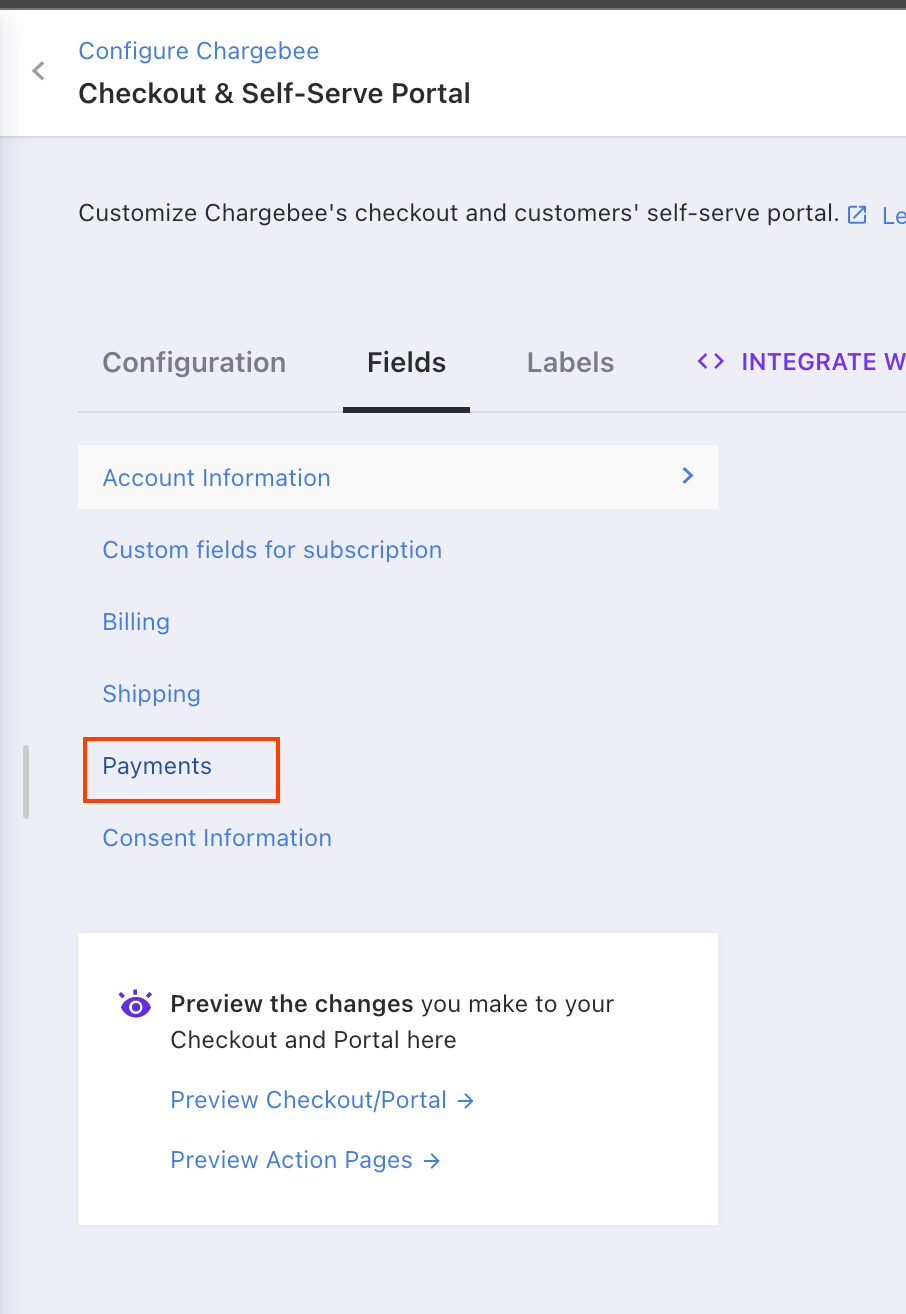
Task: Switch to the Configuration tab
Action: 194,362
